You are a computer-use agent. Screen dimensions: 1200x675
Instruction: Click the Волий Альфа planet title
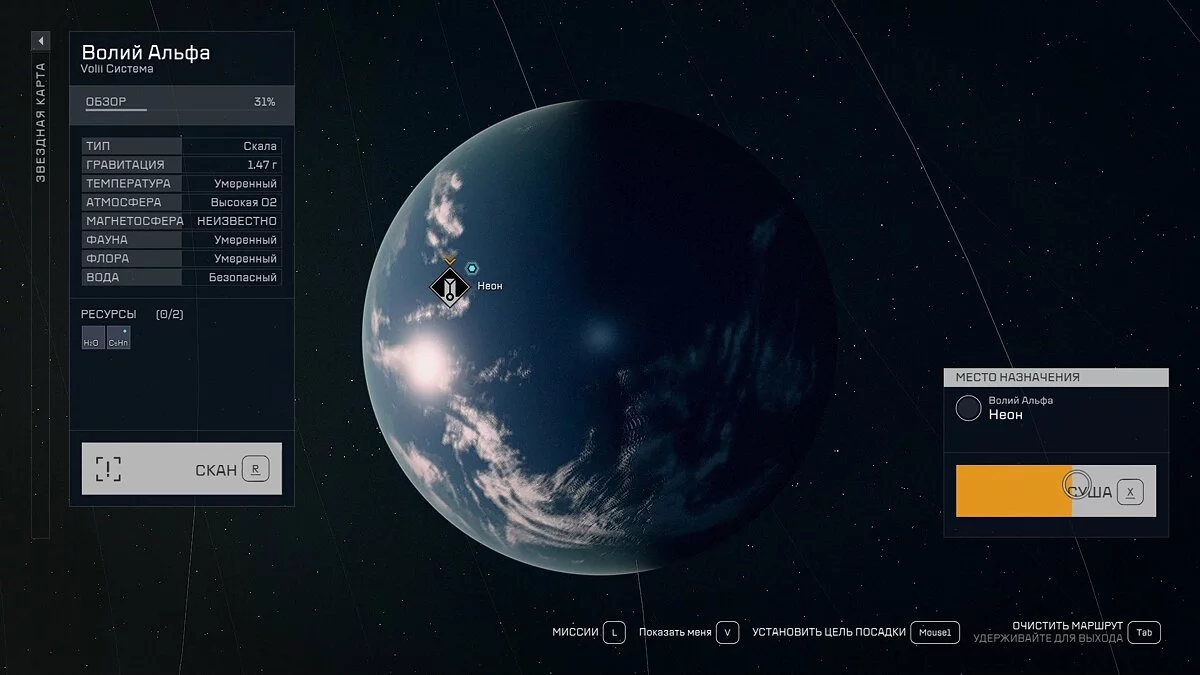[x=146, y=52]
